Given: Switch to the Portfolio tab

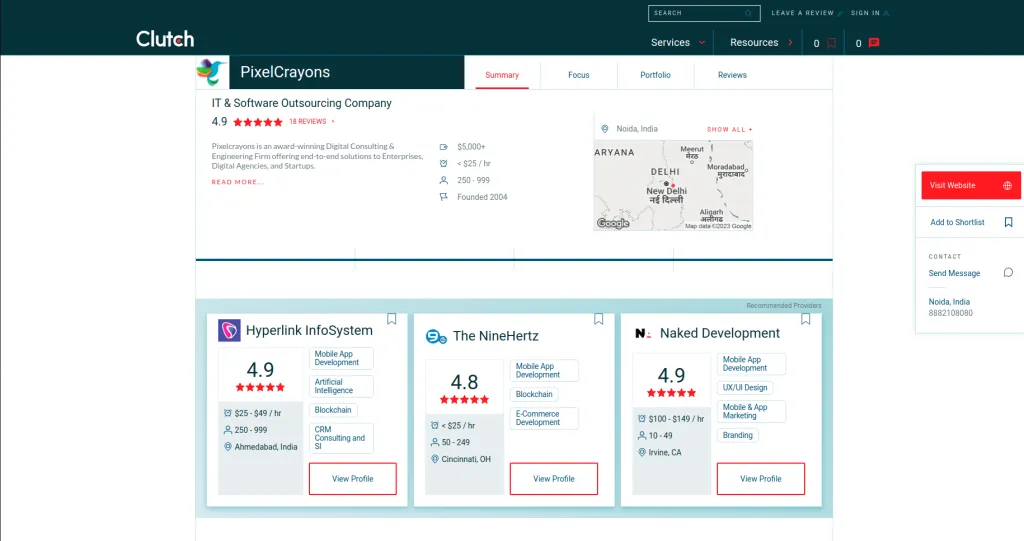Looking at the screenshot, I should [x=655, y=75].
